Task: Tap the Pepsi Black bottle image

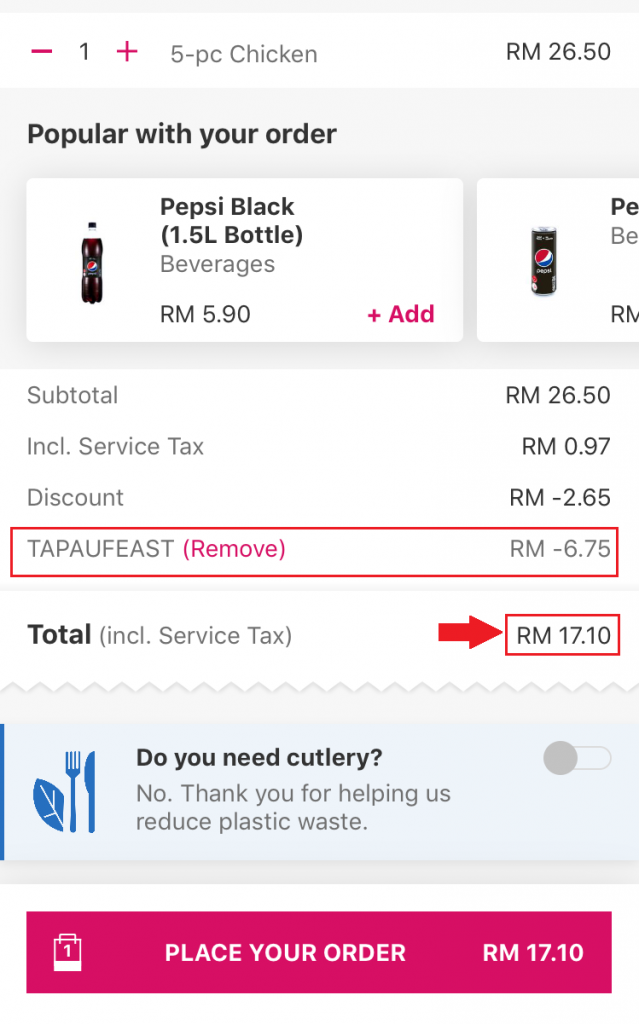Action: point(92,262)
